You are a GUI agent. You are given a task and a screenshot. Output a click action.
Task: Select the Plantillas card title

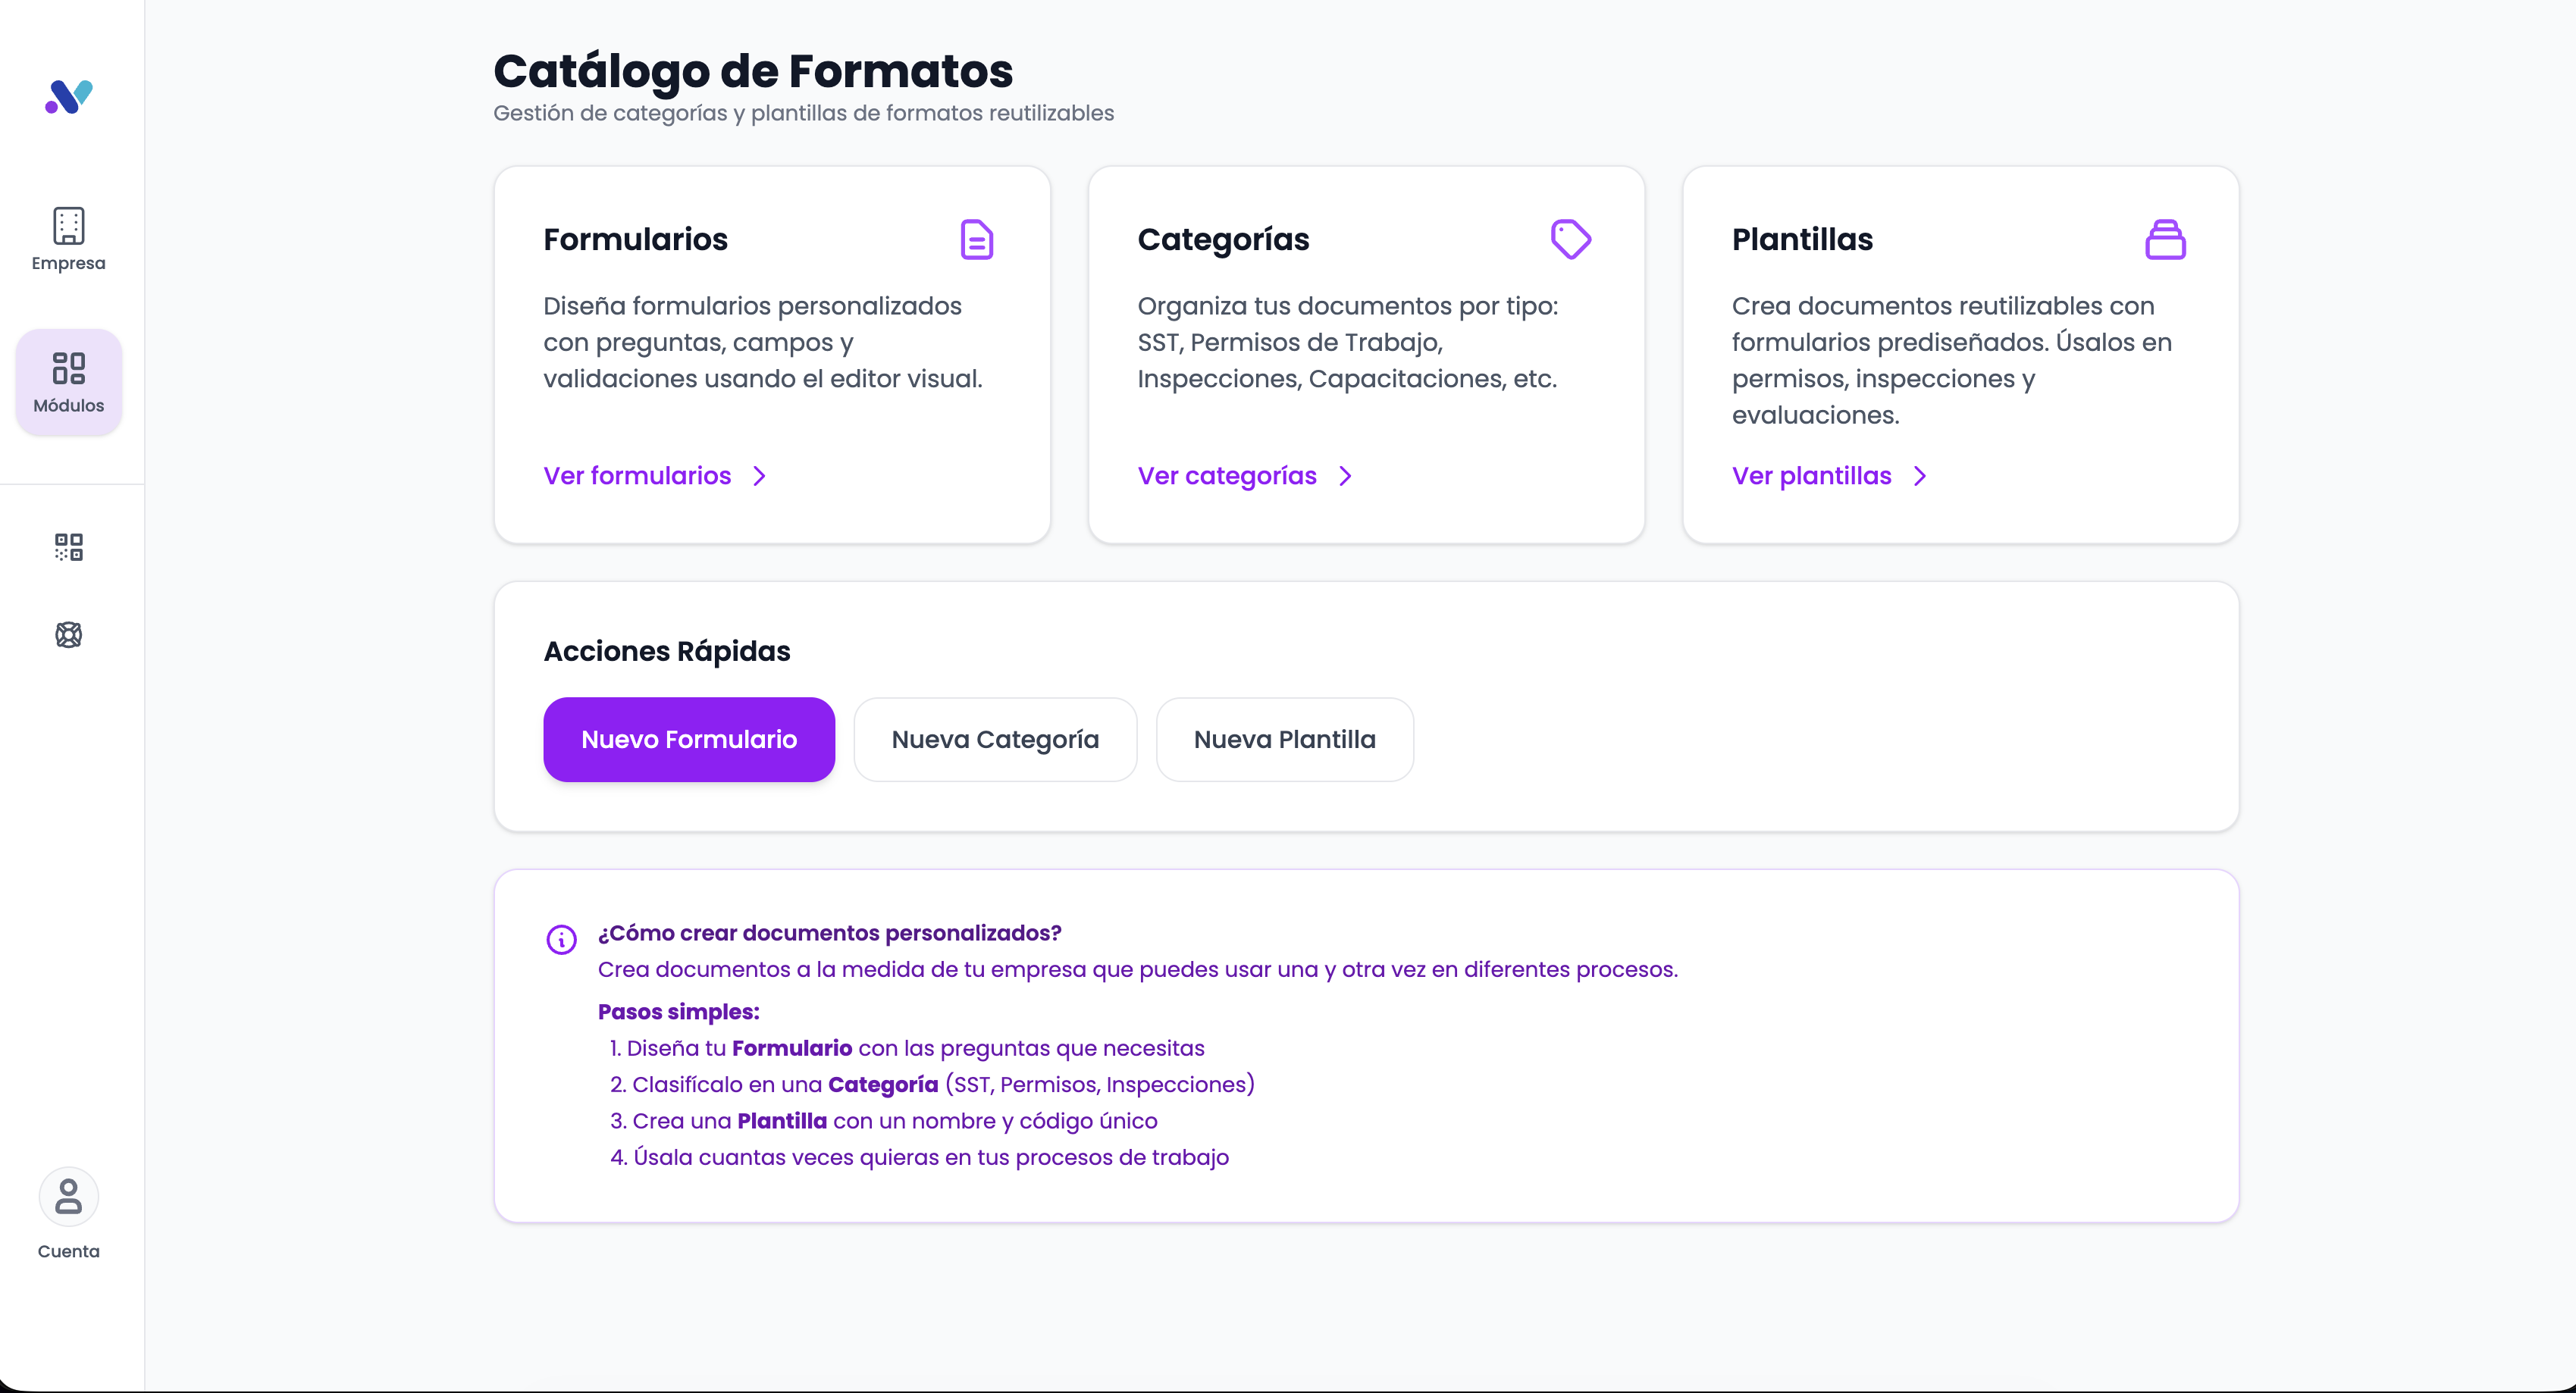1802,240
